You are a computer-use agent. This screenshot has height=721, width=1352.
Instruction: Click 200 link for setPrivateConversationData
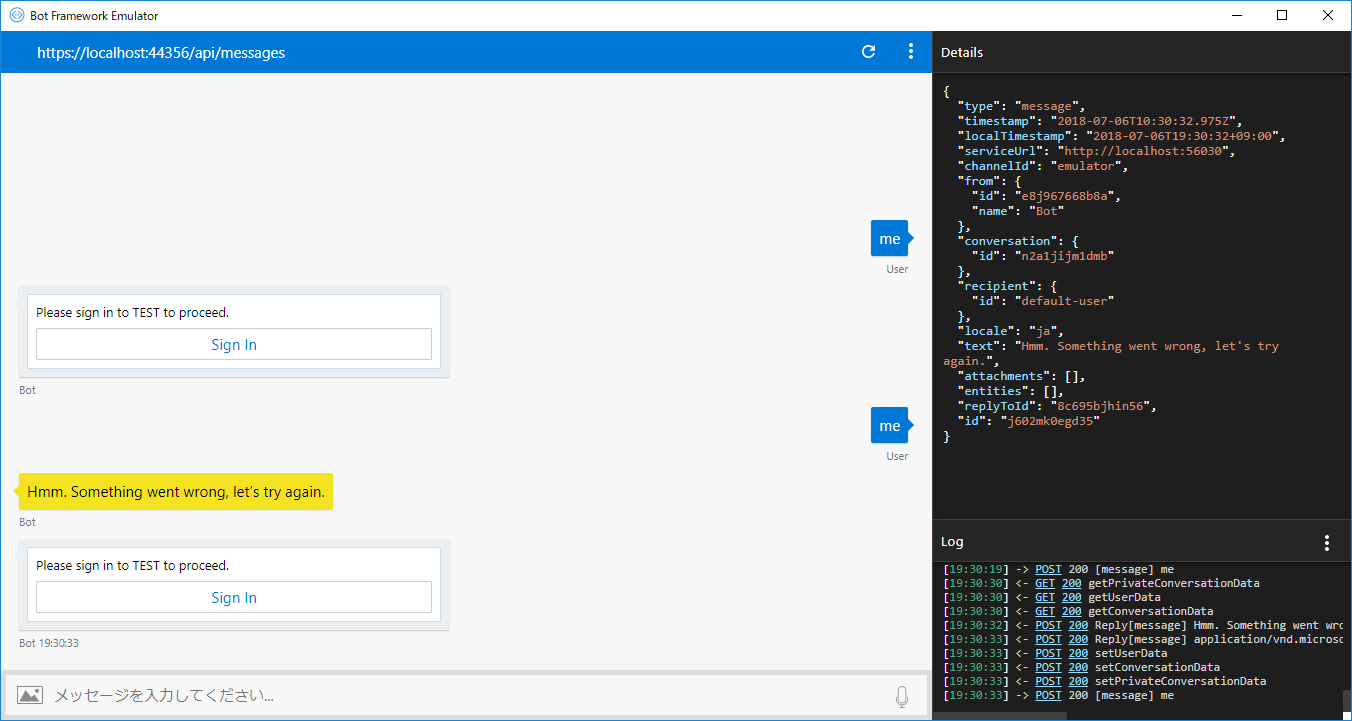[x=1078, y=681]
